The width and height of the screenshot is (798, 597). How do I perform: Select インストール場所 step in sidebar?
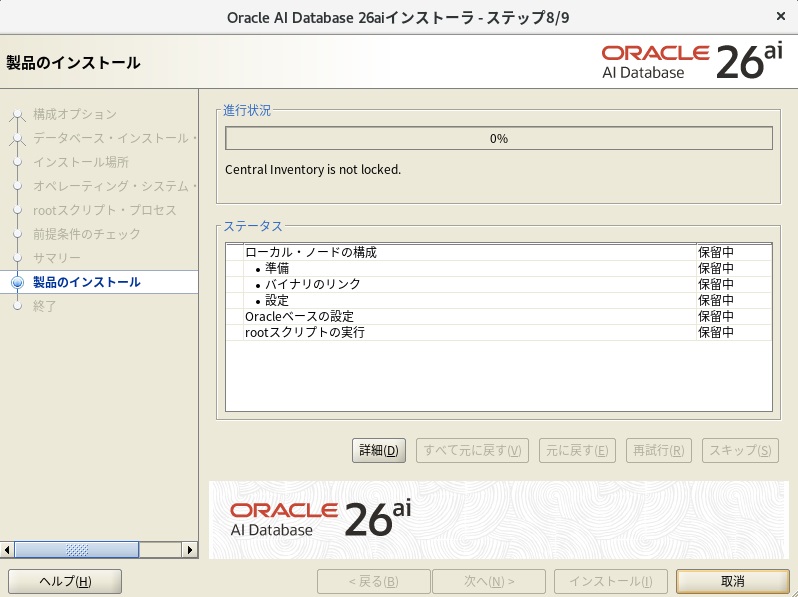[x=81, y=162]
